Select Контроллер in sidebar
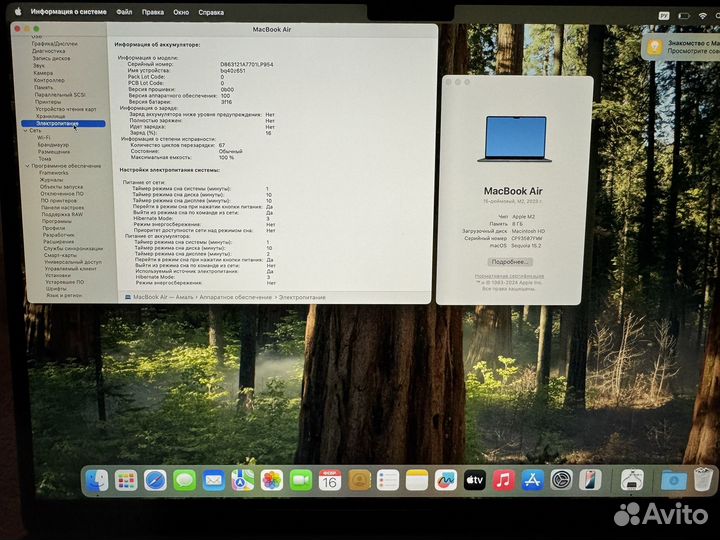 tap(49, 80)
